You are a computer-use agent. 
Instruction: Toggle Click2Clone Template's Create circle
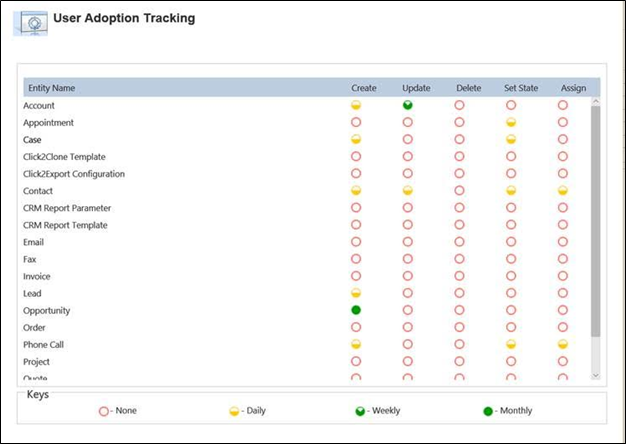click(x=356, y=156)
